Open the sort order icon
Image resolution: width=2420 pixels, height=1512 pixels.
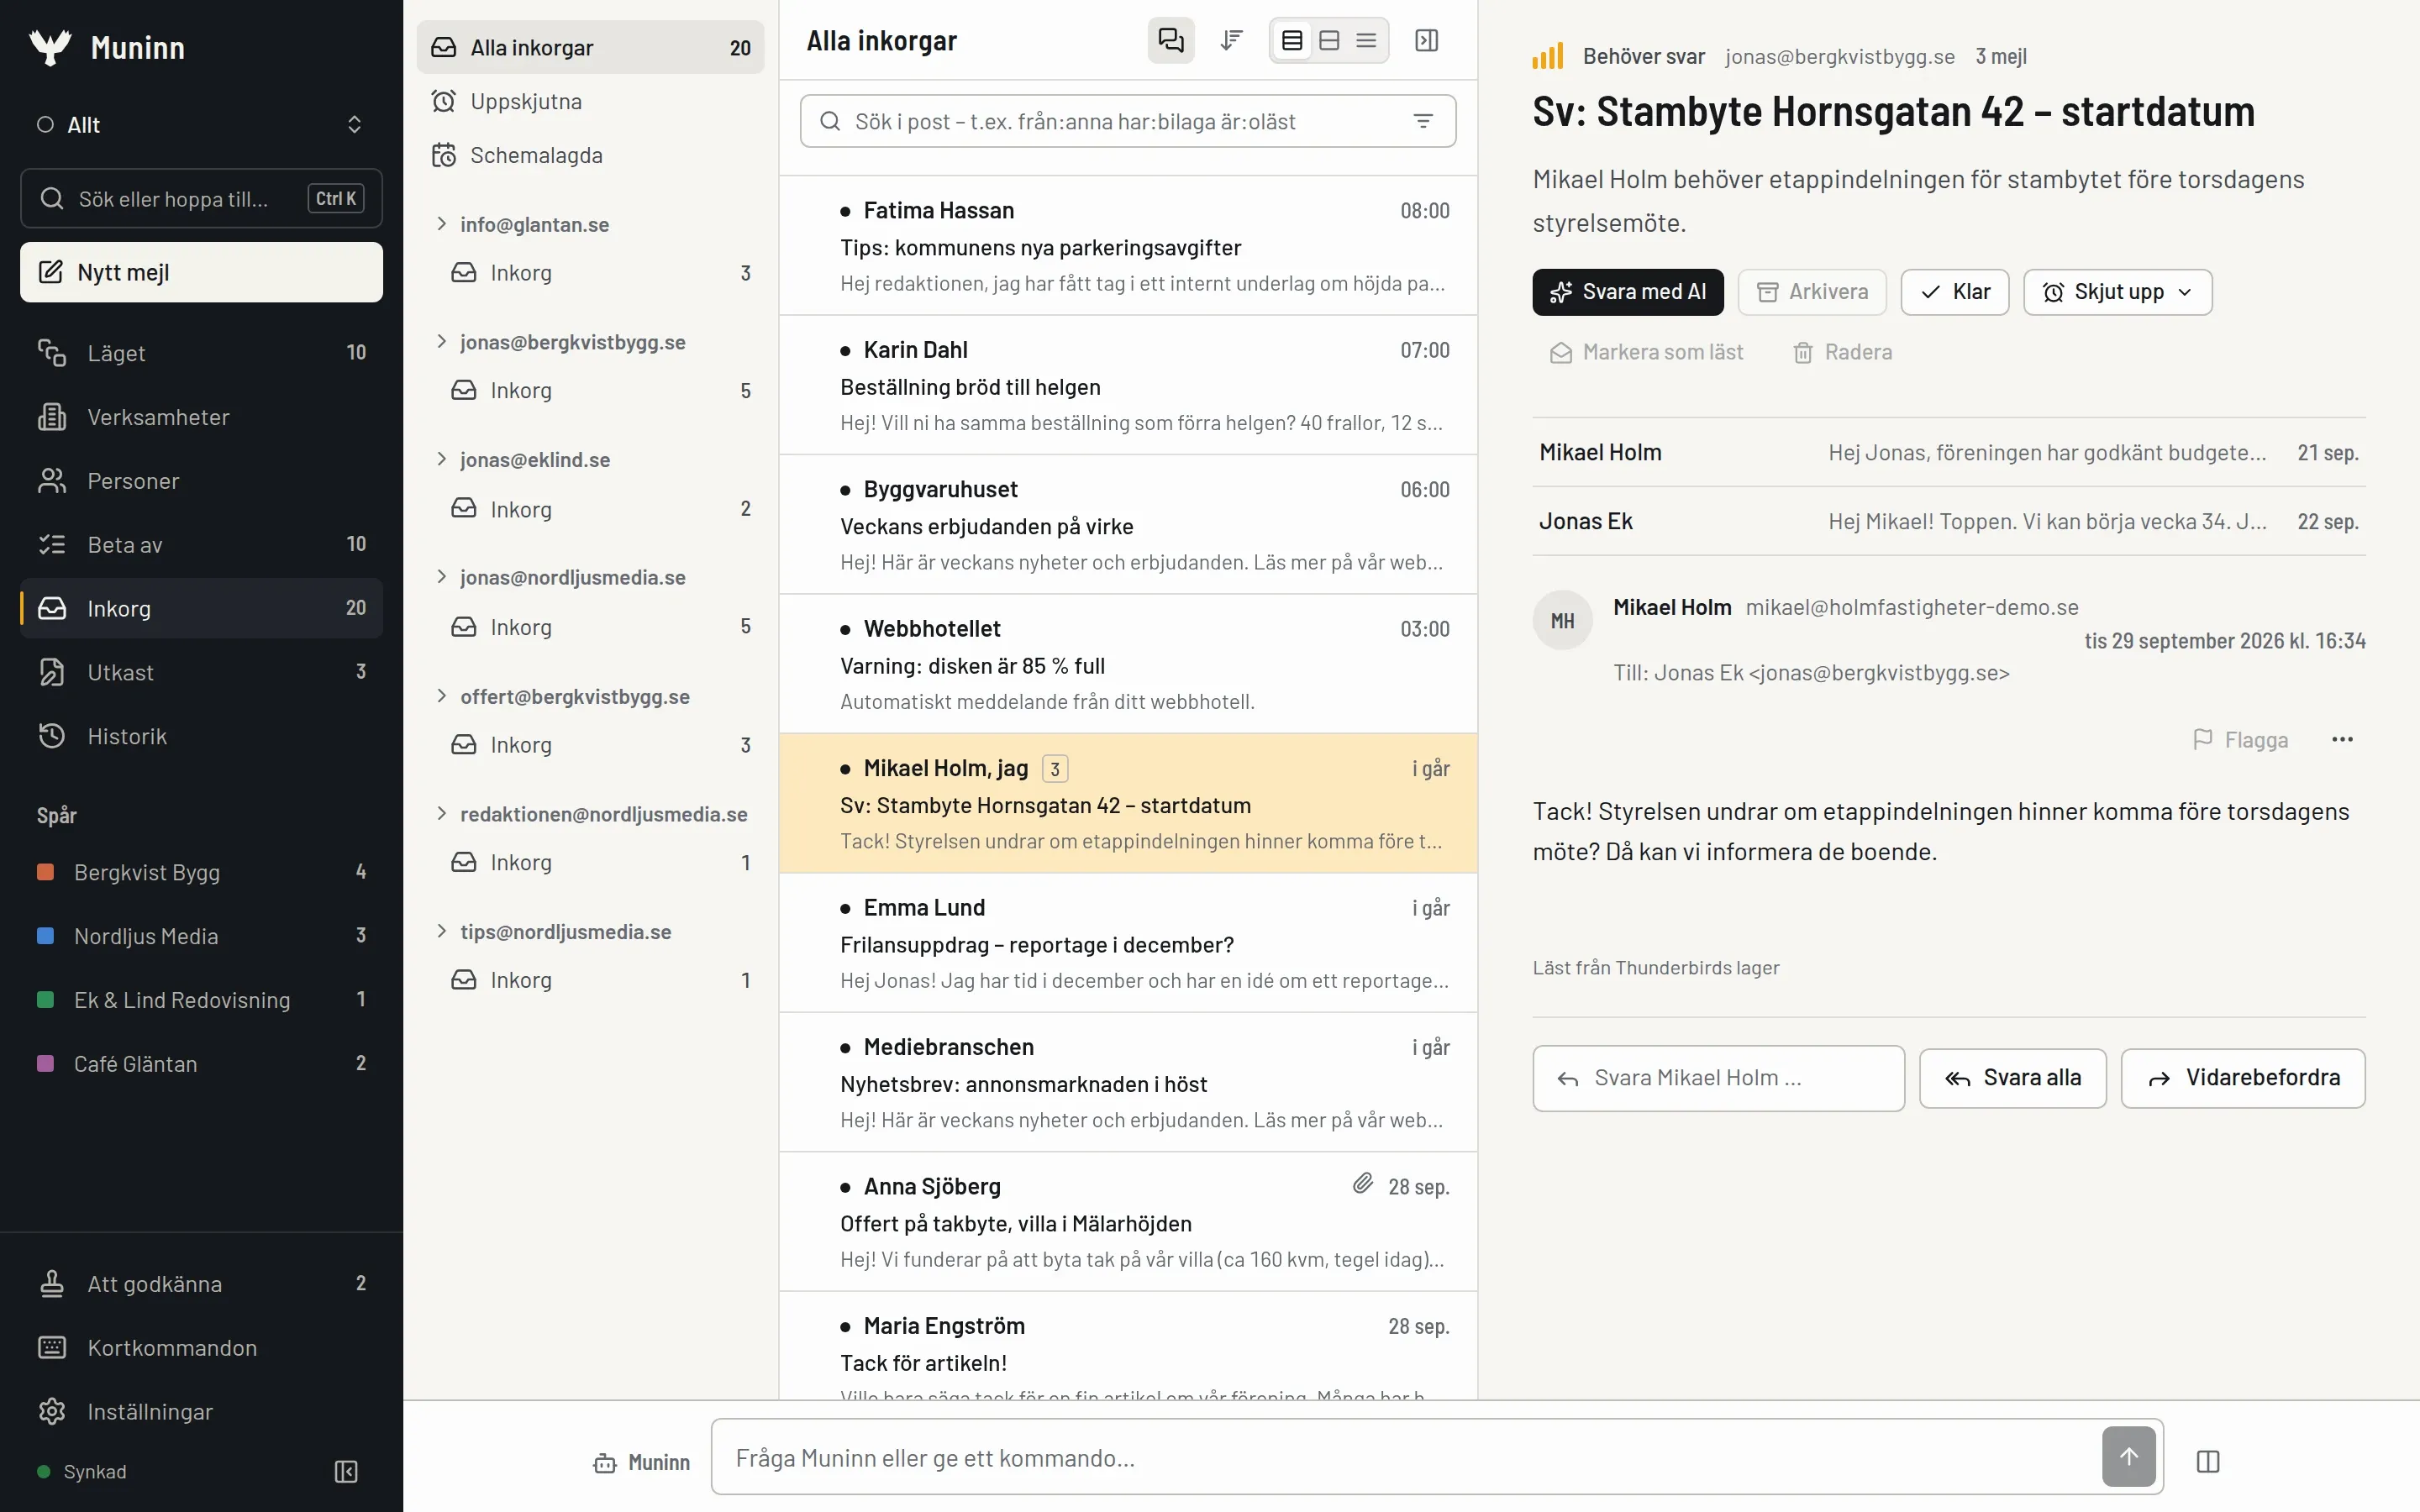pyautogui.click(x=1231, y=41)
